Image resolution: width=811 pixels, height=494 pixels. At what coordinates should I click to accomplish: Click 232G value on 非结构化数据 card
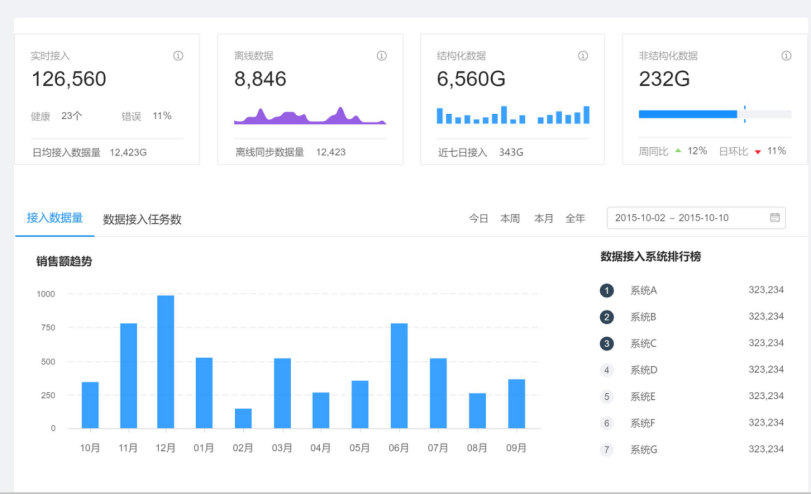(x=665, y=79)
